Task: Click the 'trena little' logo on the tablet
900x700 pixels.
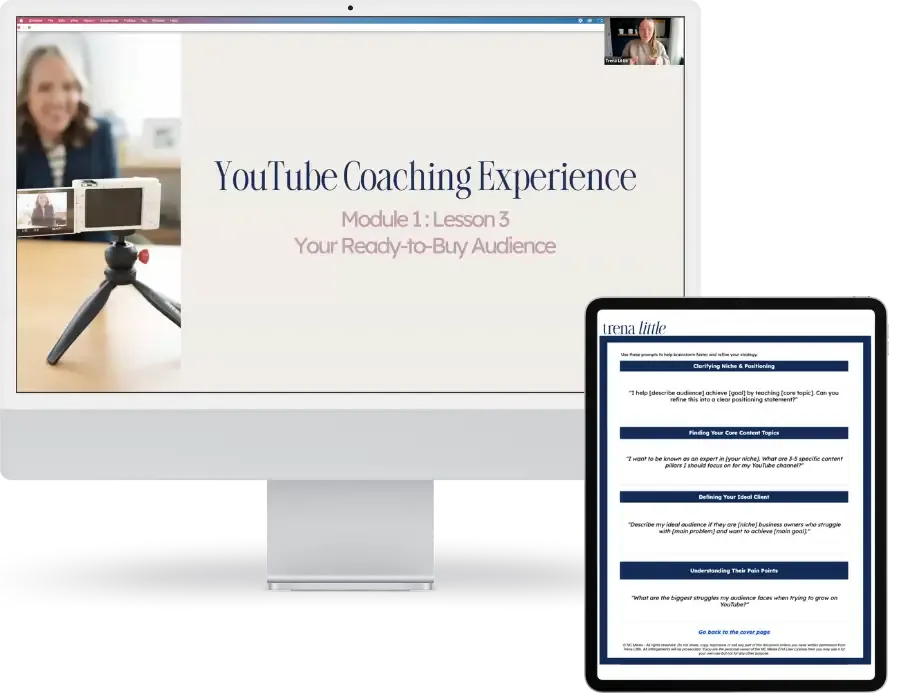Action: (634, 328)
